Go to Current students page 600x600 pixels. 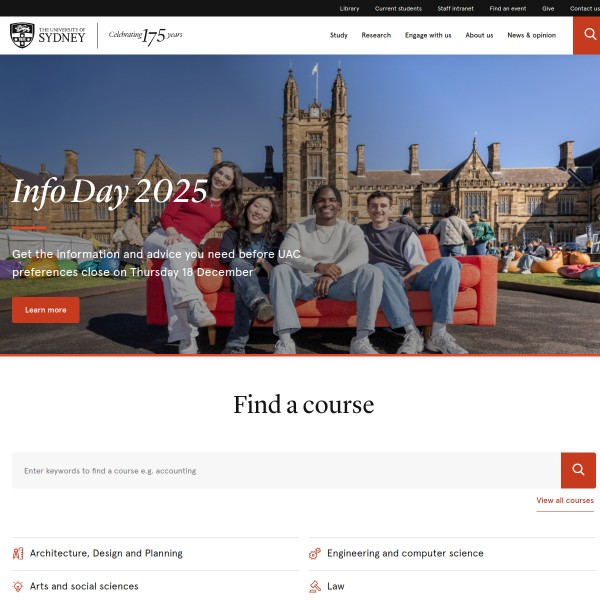[398, 8]
